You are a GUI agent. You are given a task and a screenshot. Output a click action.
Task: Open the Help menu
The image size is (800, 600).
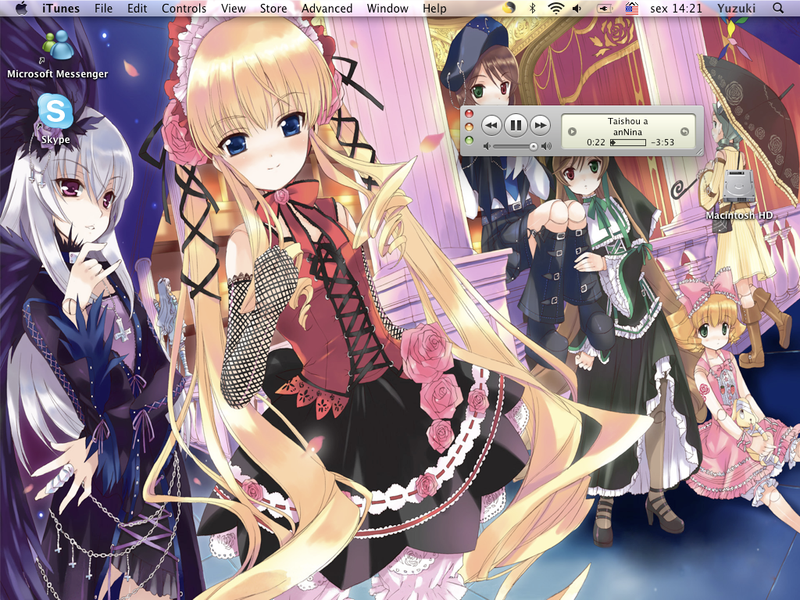[x=434, y=8]
